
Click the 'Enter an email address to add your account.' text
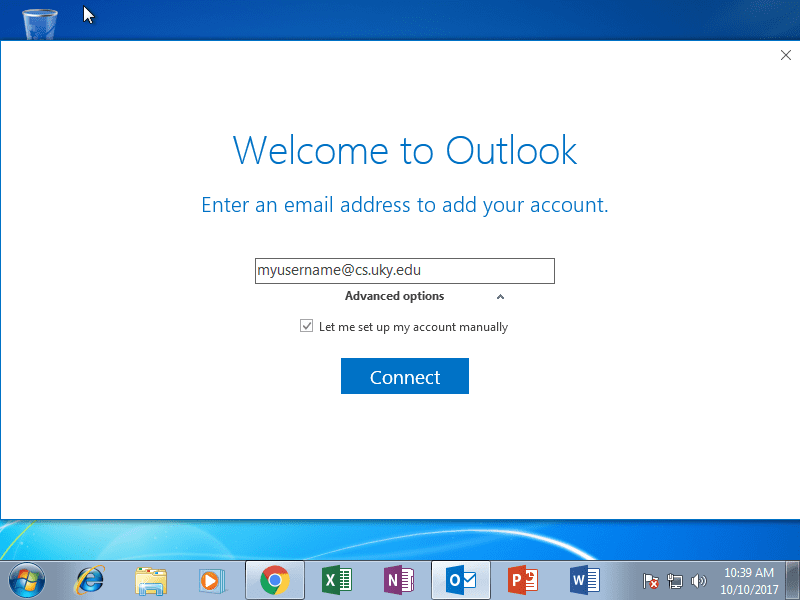click(405, 205)
